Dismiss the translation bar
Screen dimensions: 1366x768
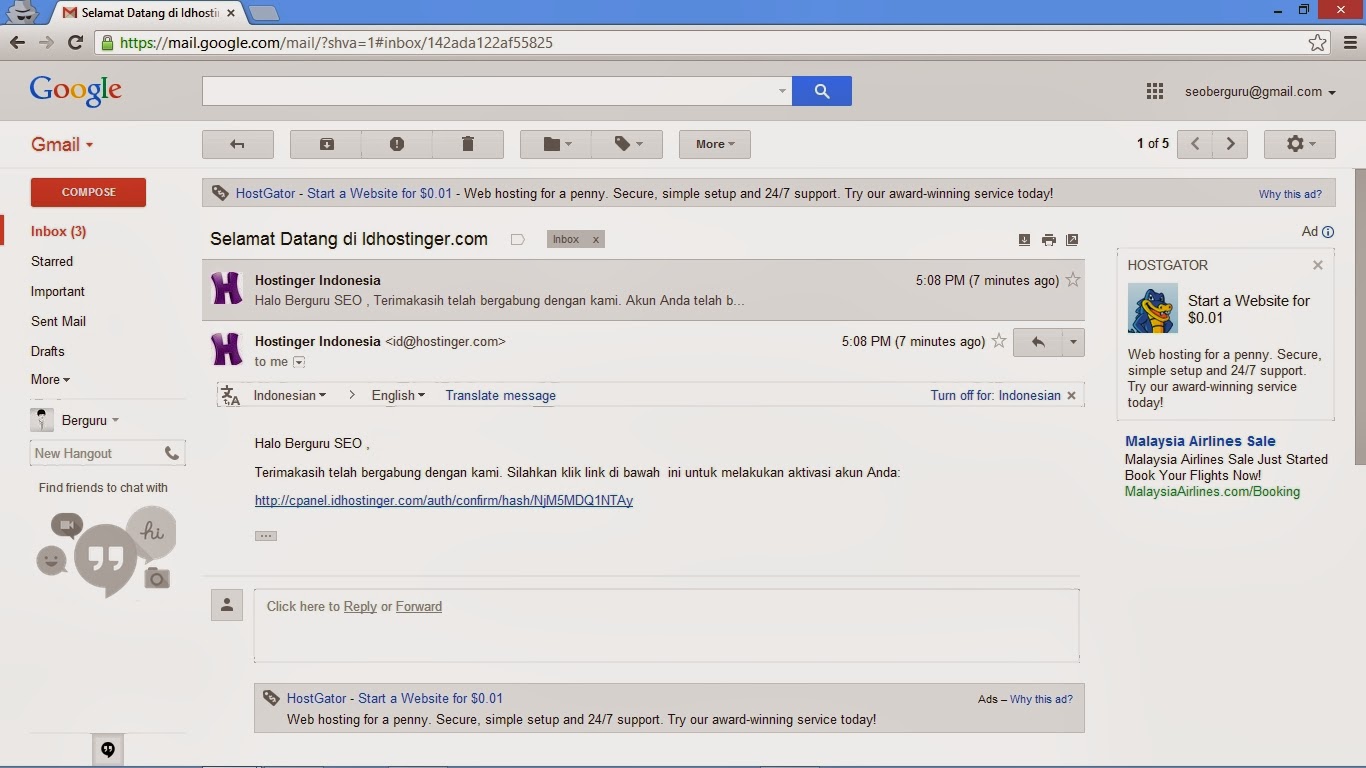tap(1072, 395)
